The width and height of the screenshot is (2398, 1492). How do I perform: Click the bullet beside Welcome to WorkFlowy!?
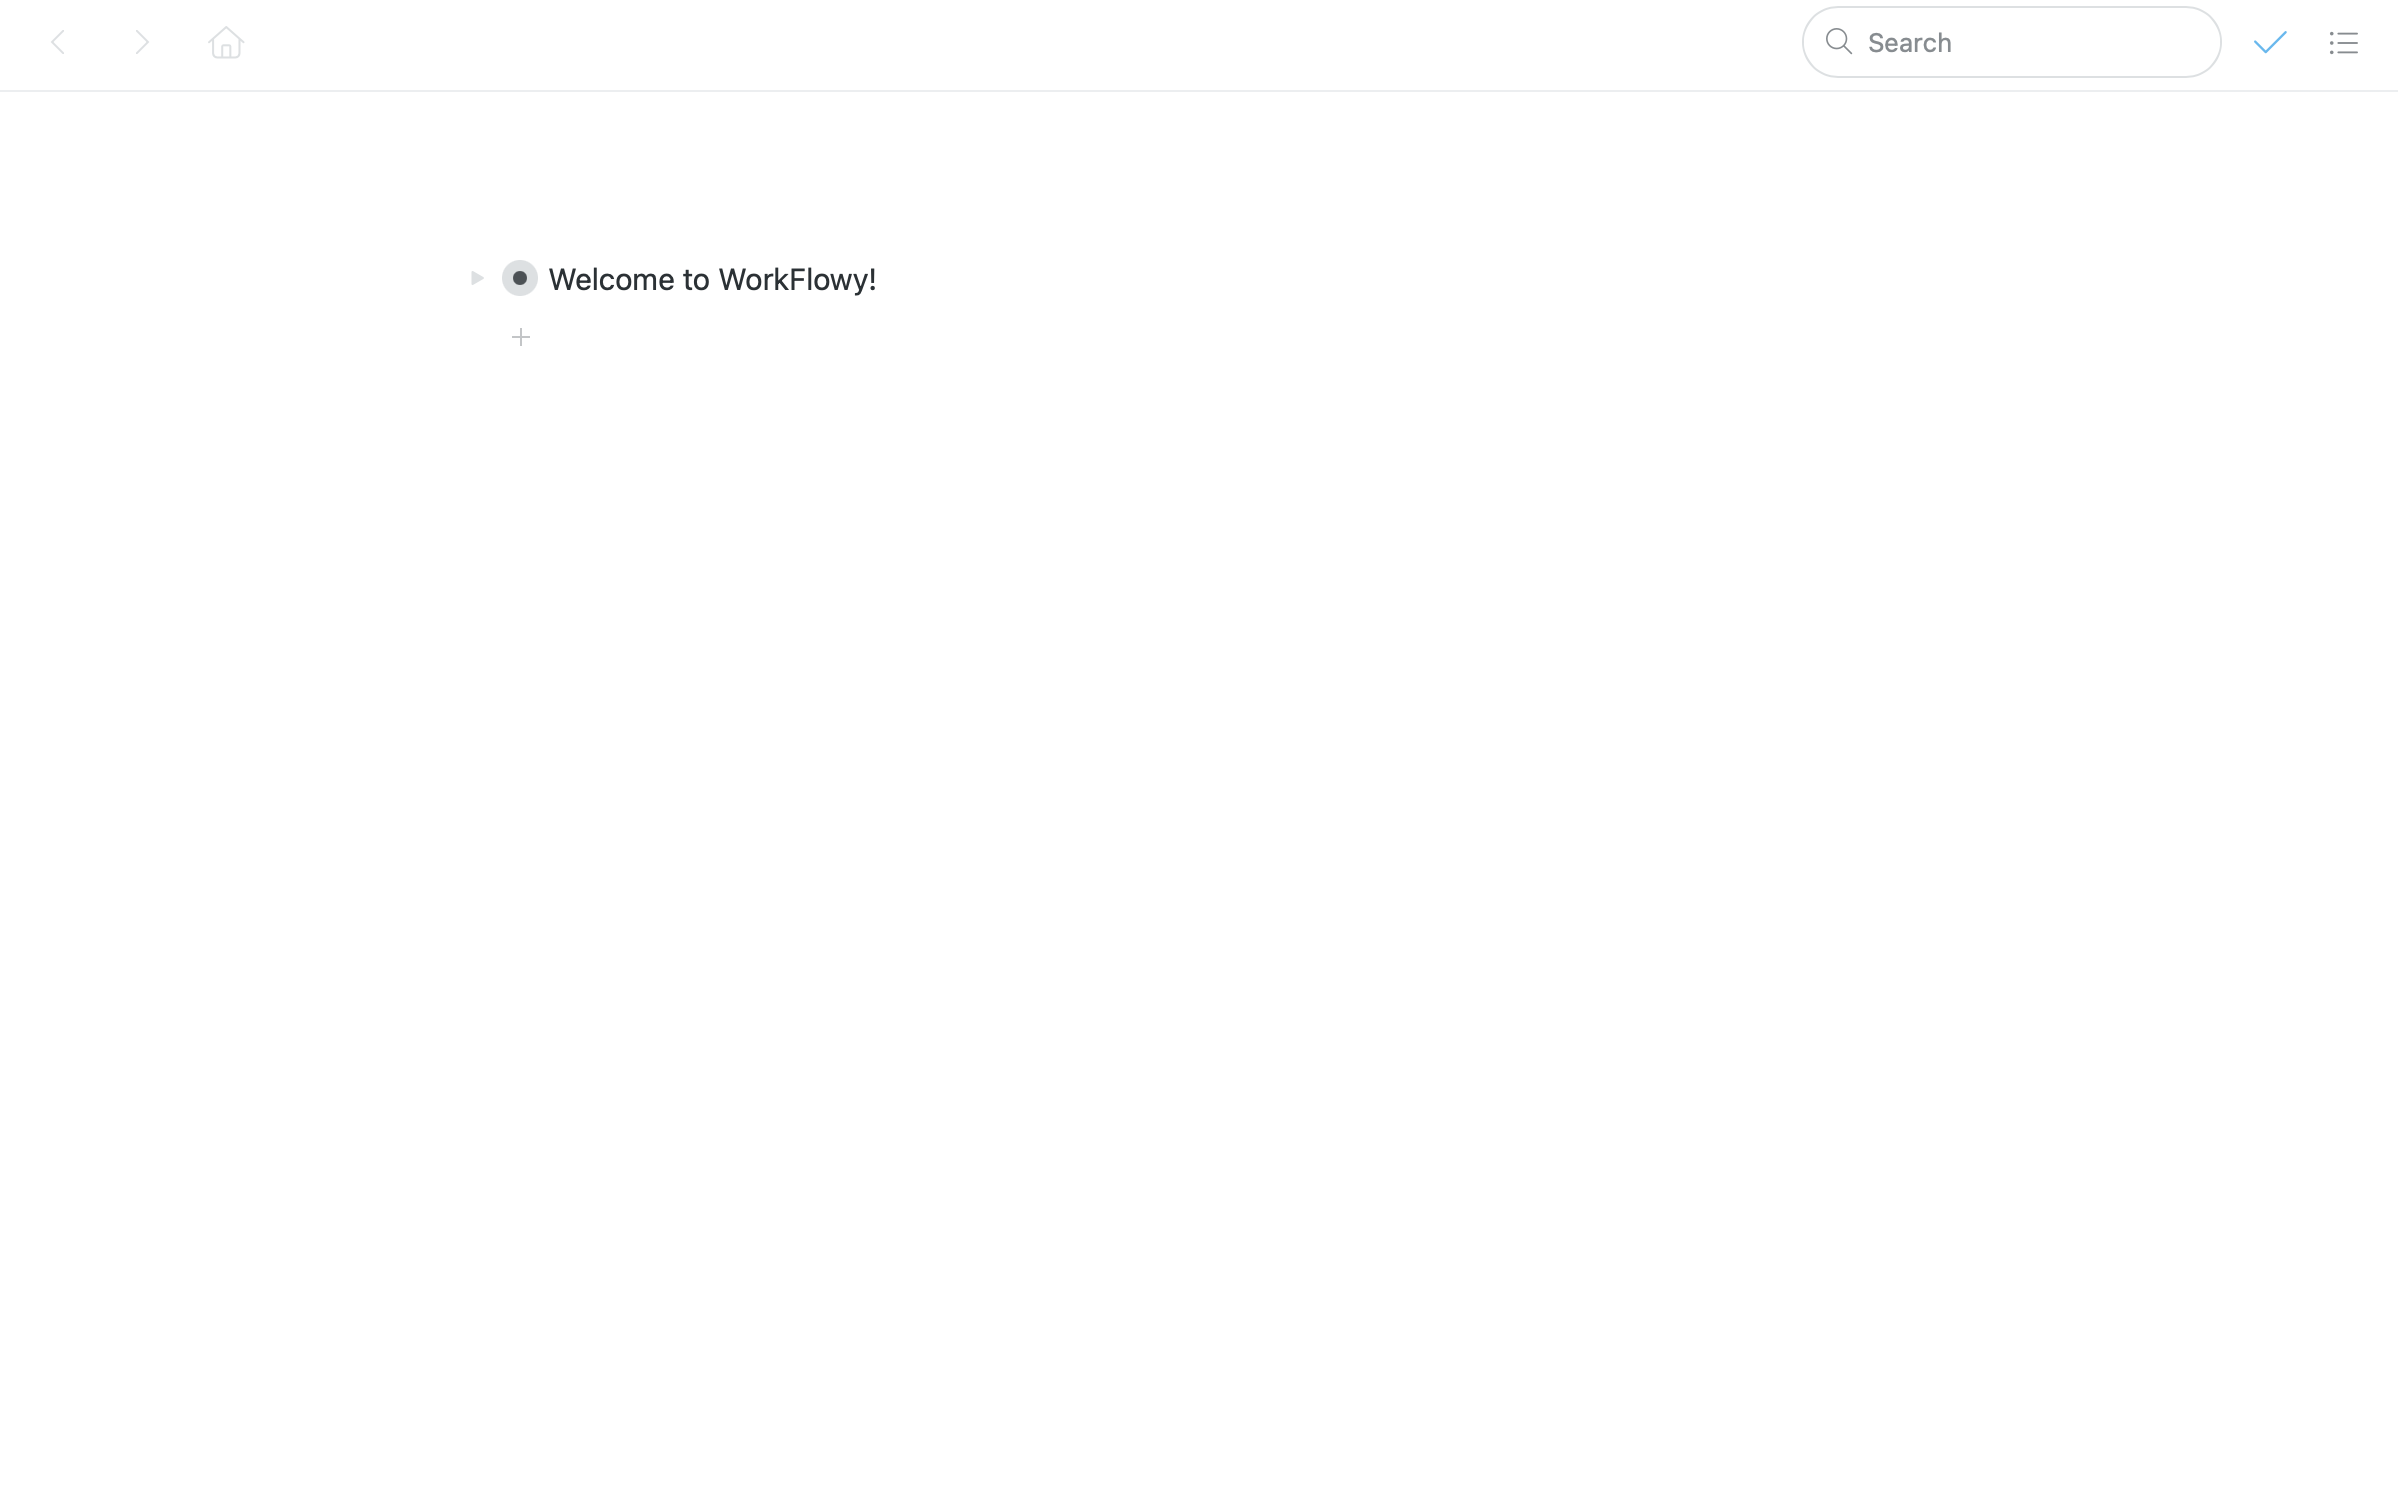pos(519,278)
